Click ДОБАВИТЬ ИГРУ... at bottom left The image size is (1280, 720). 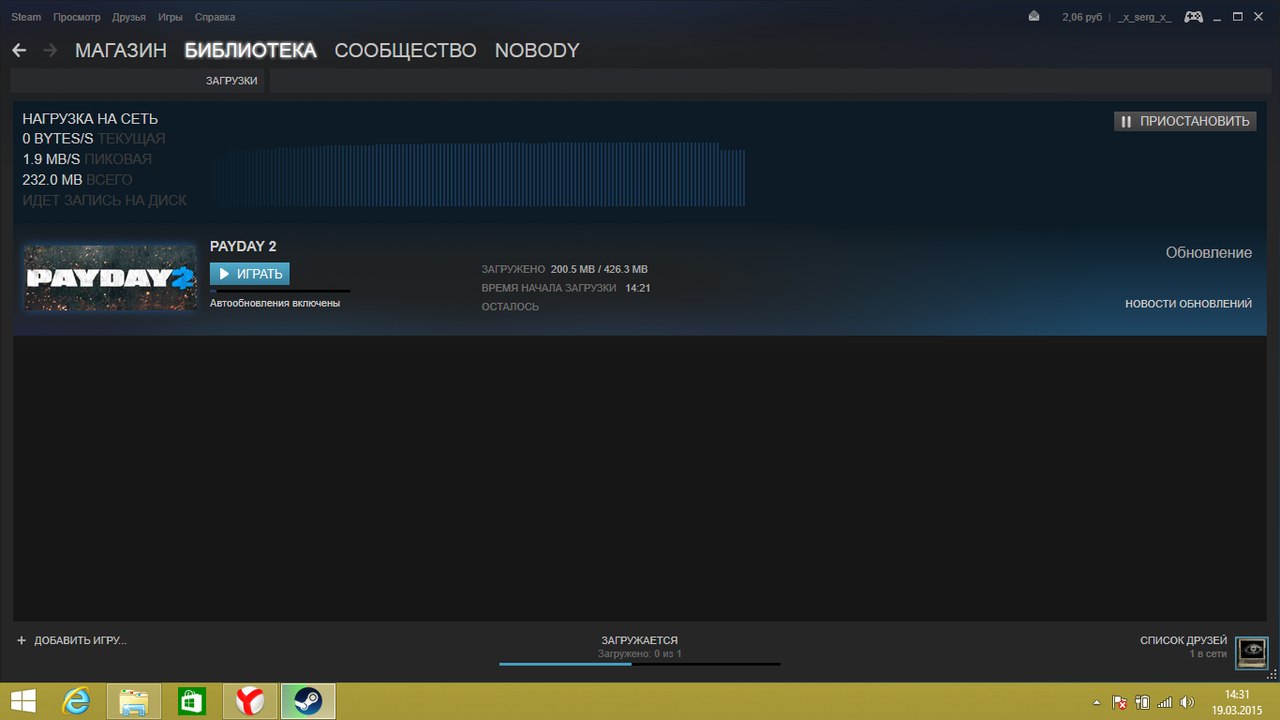80,640
